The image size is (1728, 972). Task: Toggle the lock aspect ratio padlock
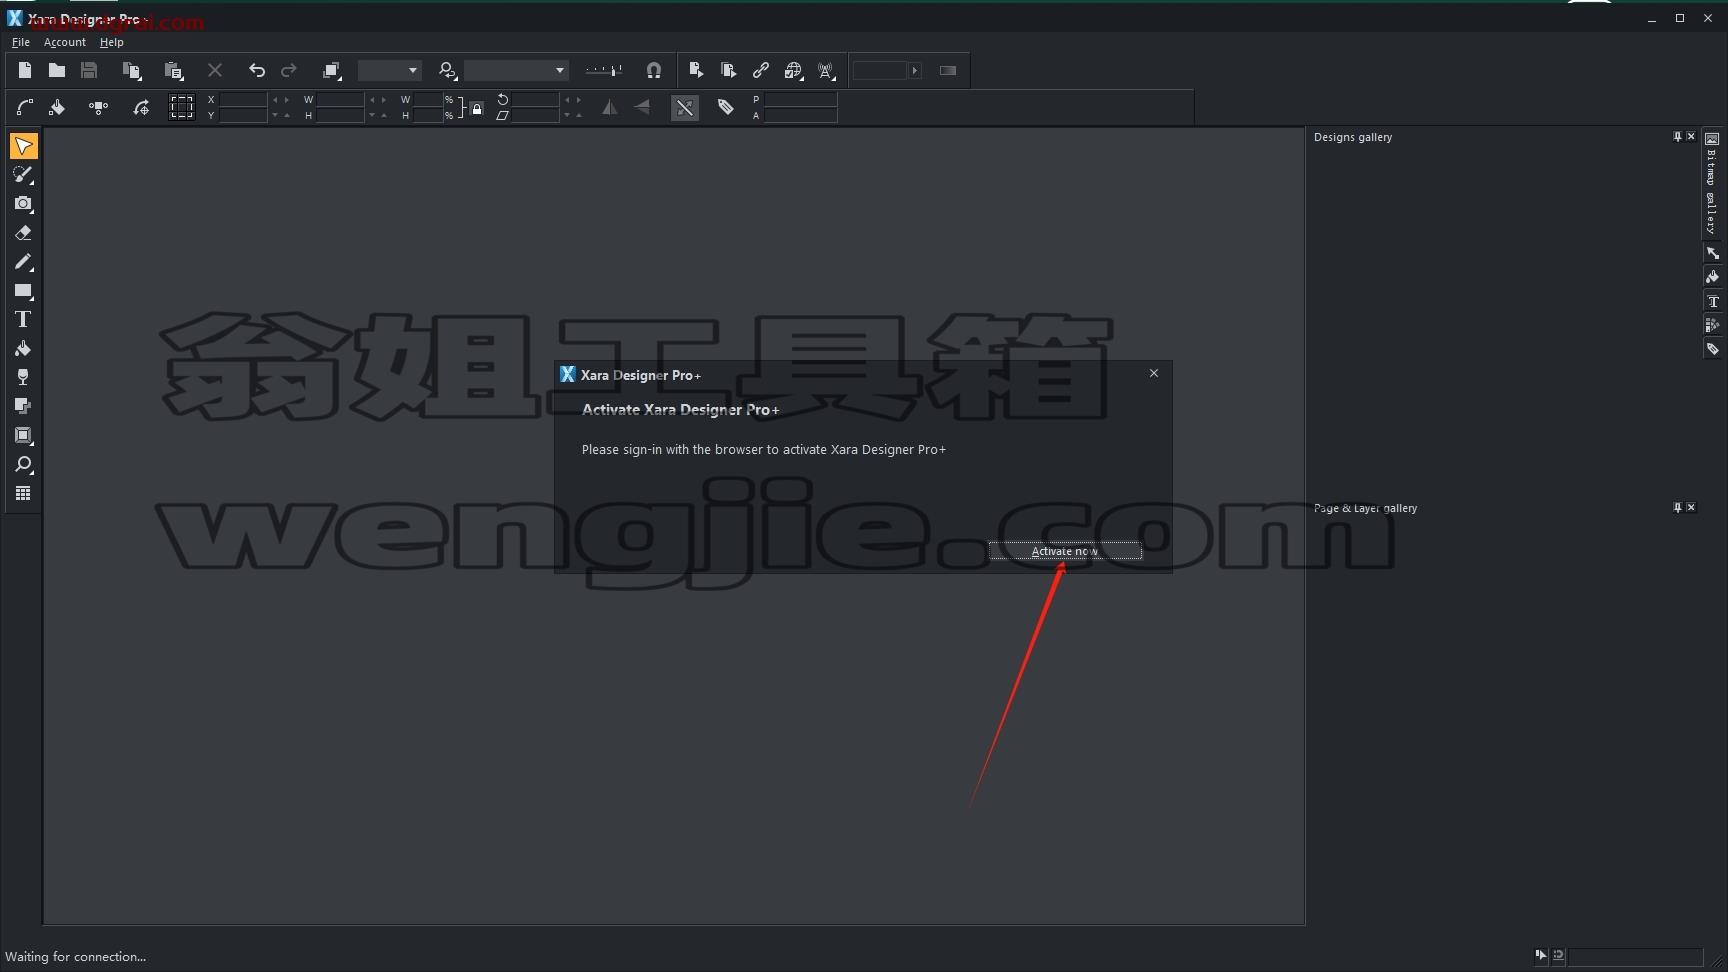point(477,108)
